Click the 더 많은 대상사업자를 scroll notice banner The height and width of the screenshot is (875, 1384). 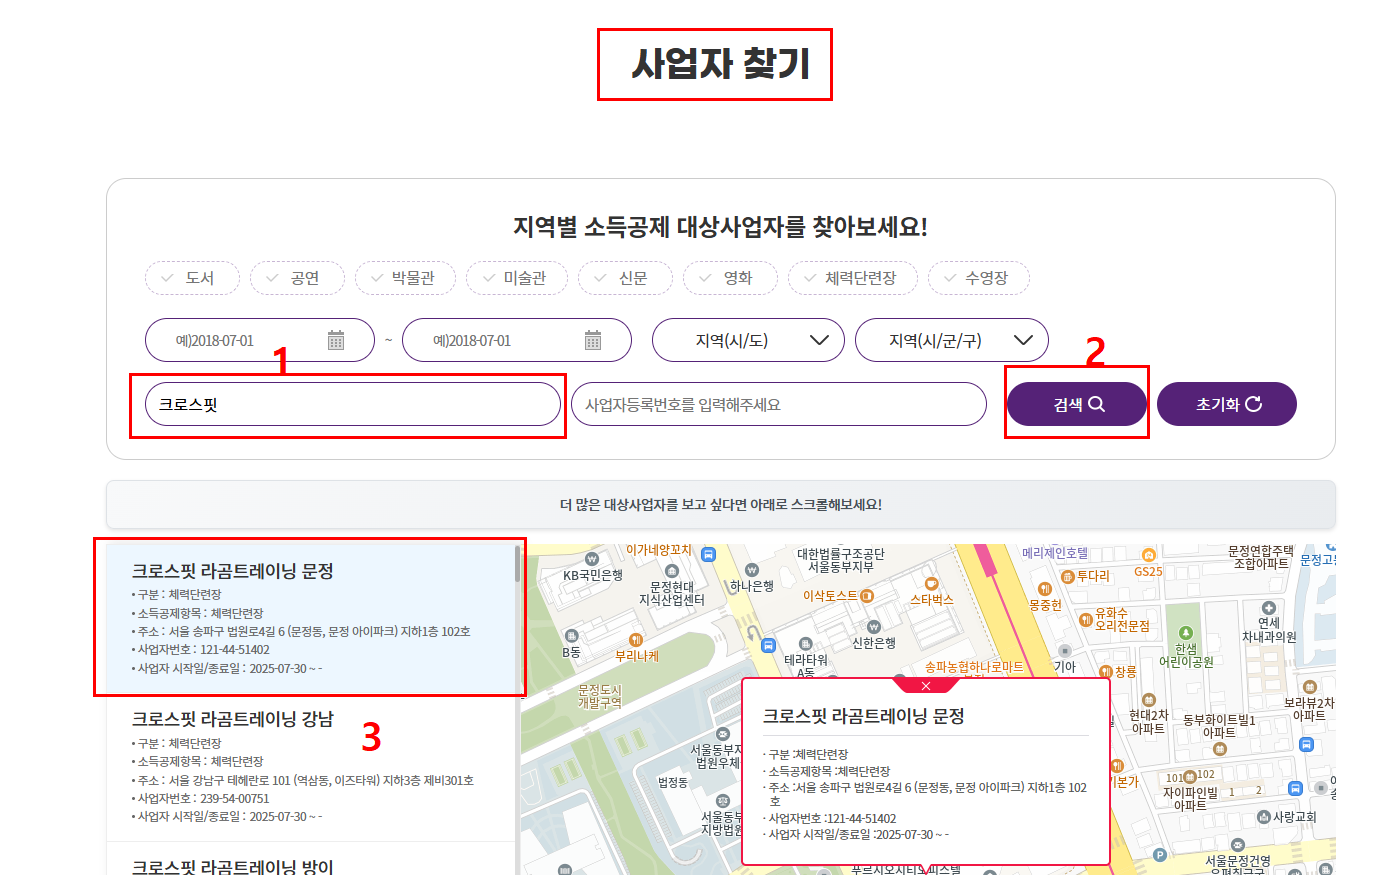coord(721,504)
